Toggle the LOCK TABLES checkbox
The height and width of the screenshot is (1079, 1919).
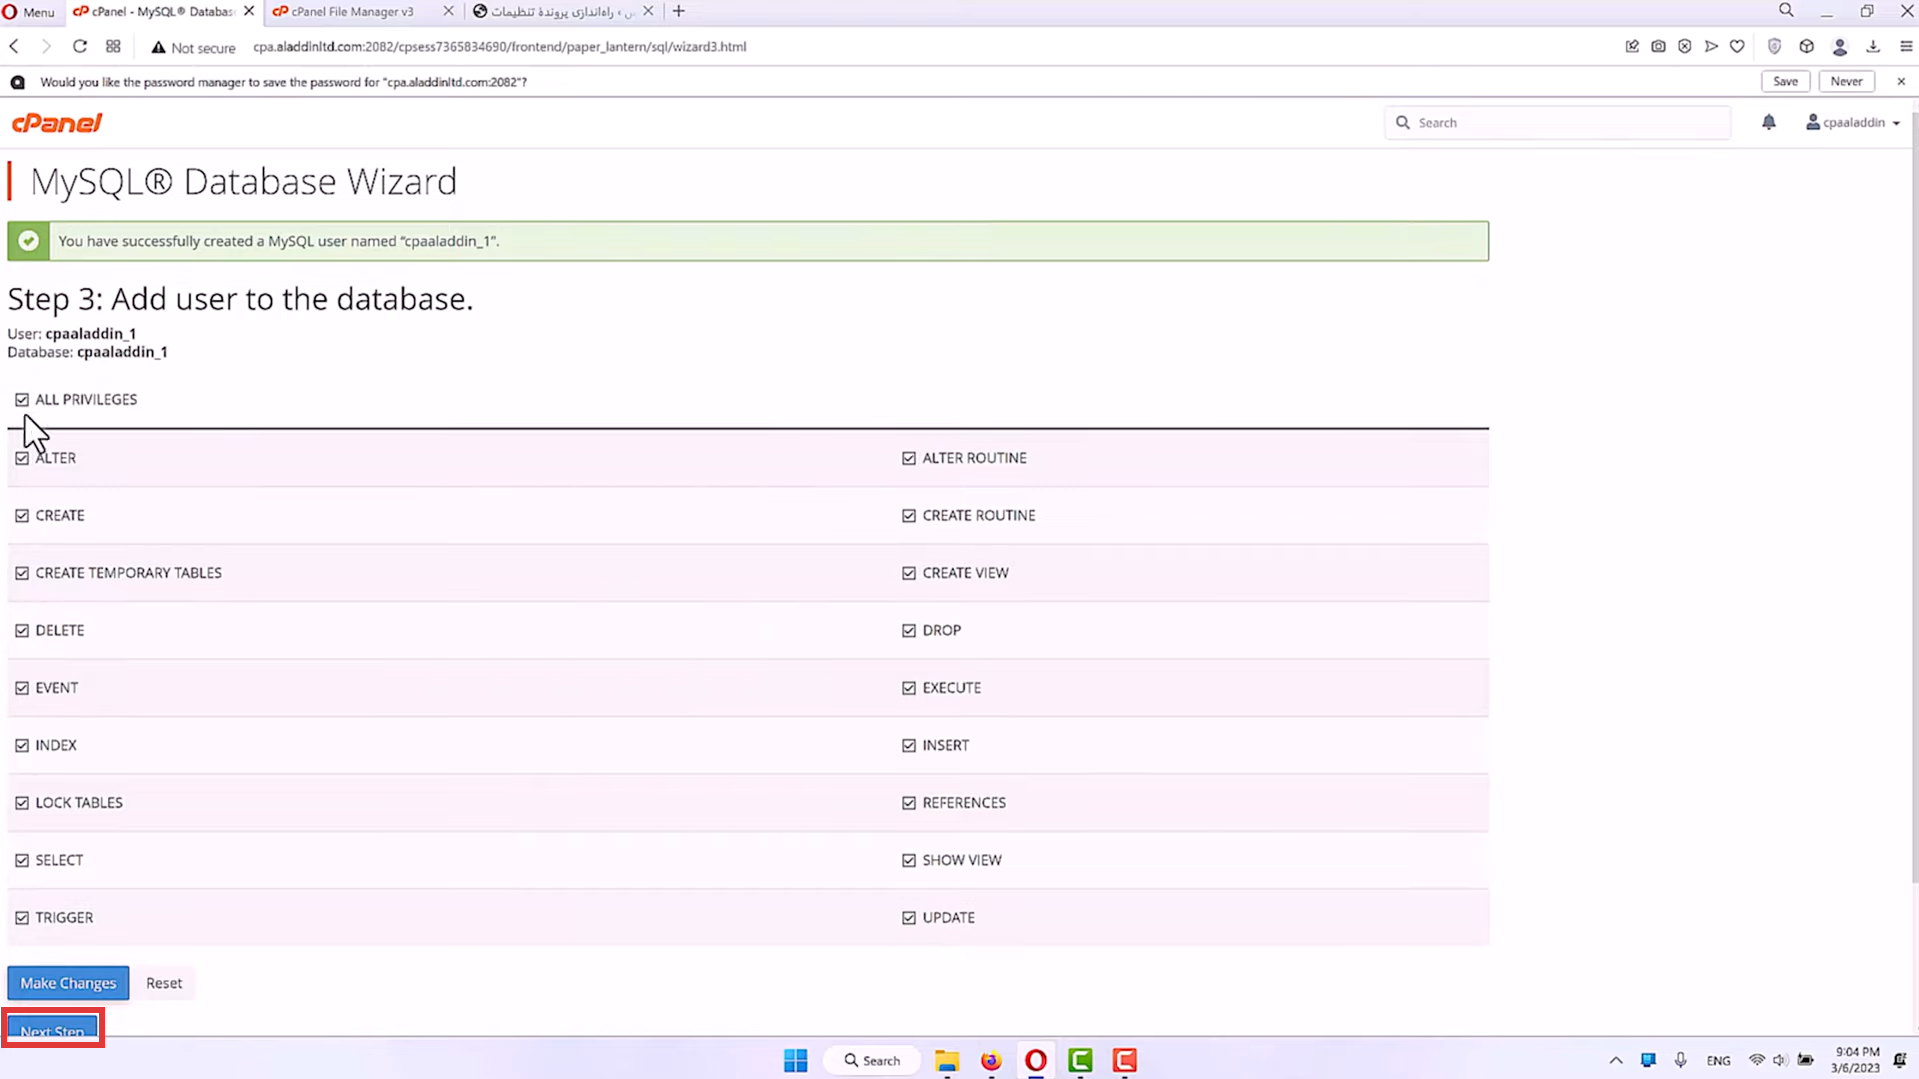point(22,803)
